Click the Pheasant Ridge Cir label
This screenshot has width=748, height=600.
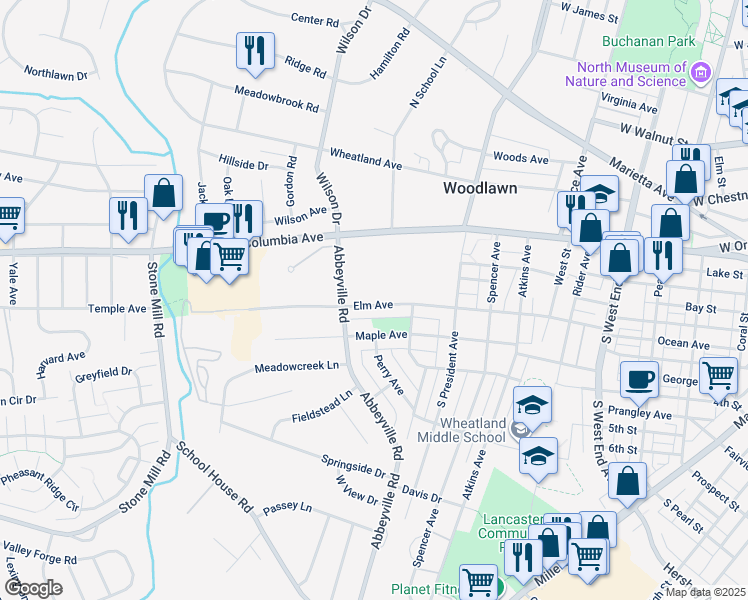click(x=40, y=489)
